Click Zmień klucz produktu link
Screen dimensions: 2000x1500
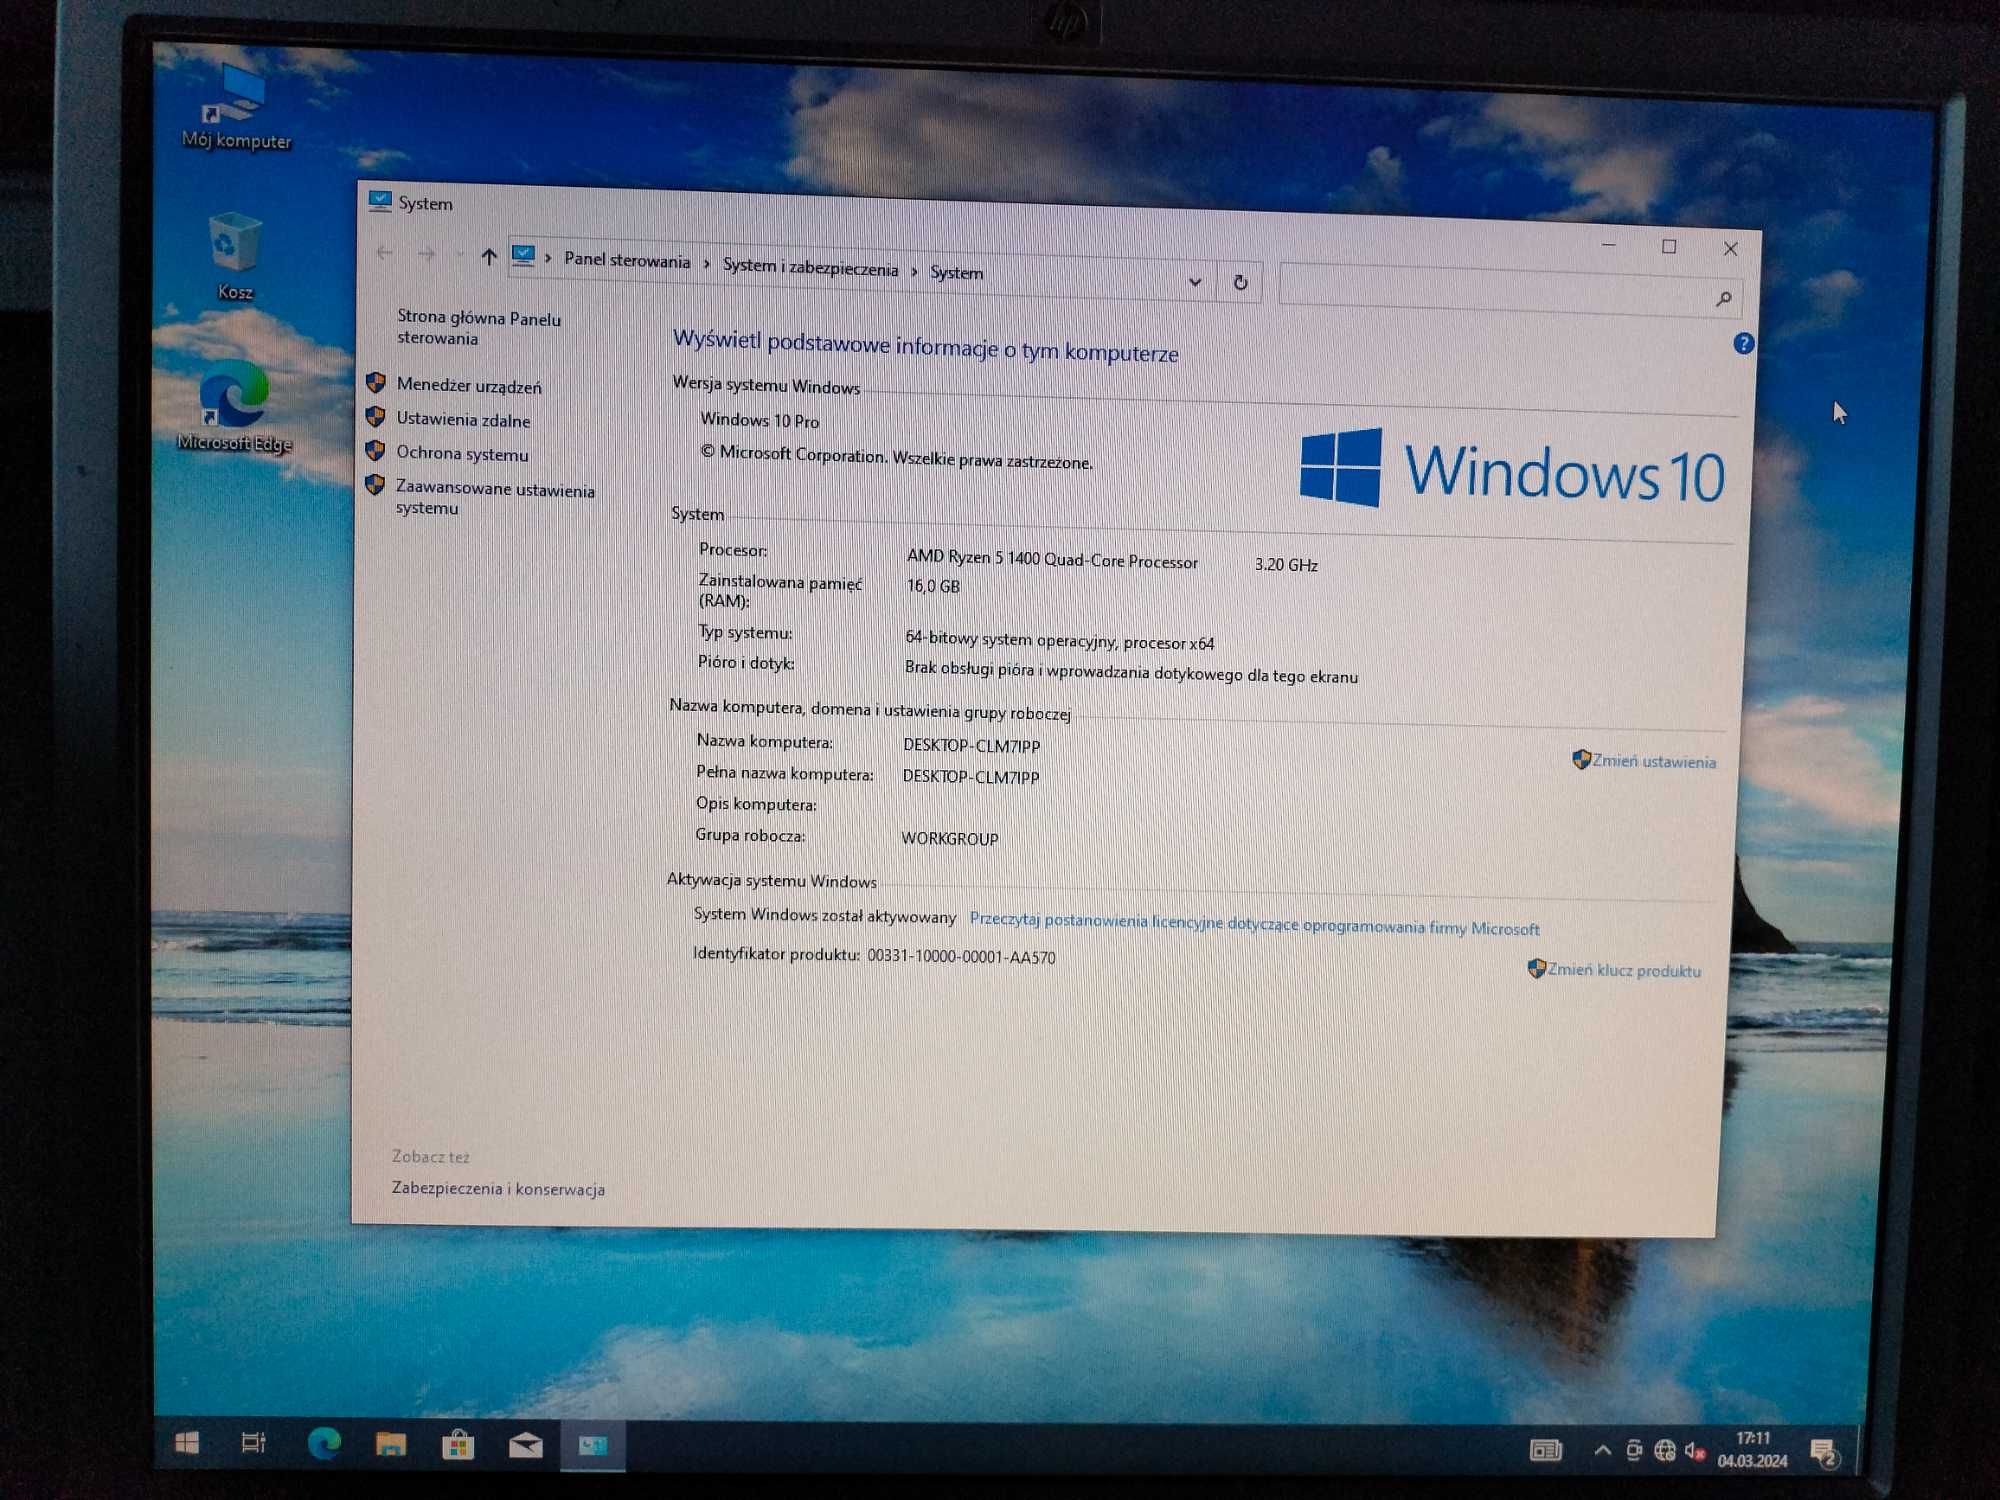pos(1624,970)
